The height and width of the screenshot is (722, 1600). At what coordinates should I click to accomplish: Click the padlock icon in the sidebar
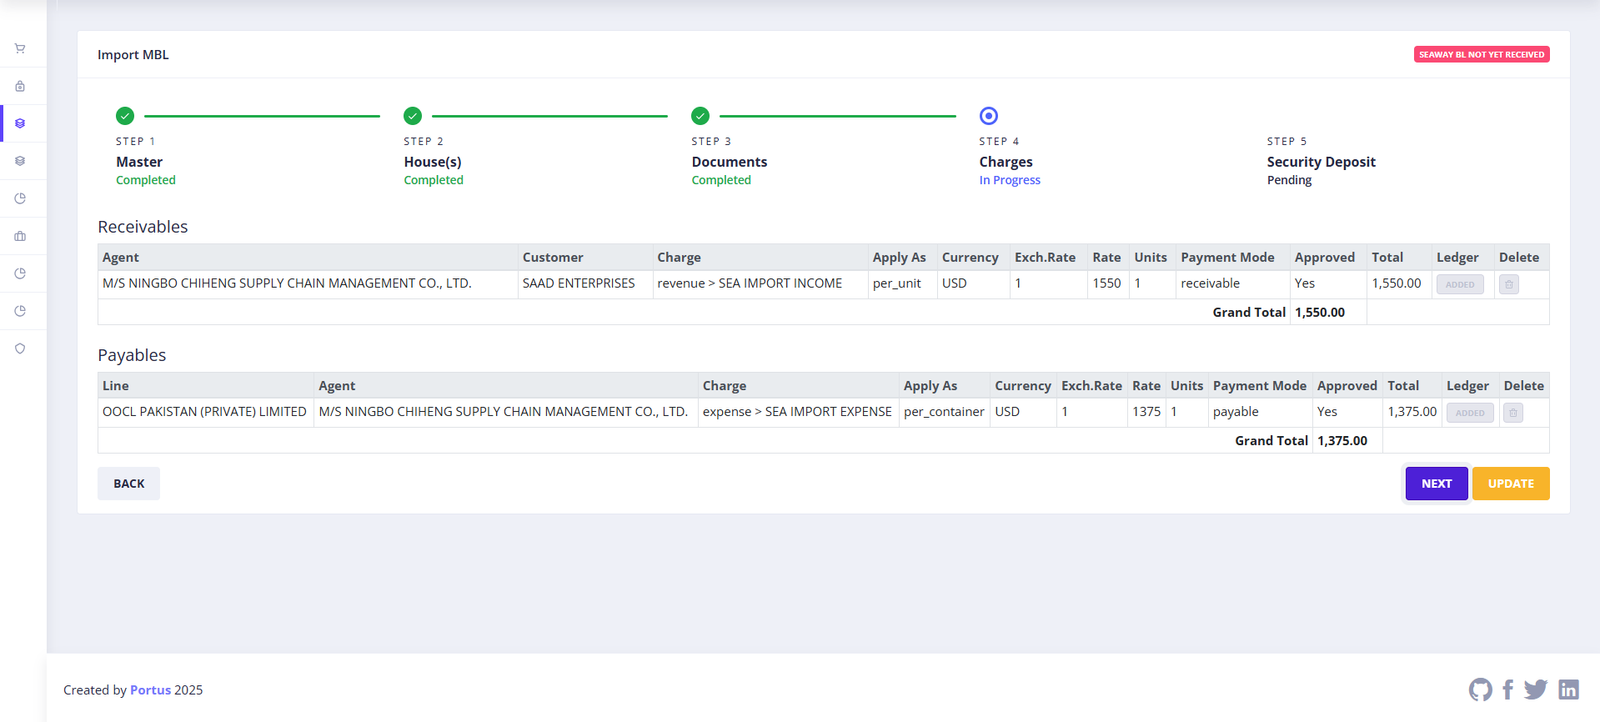click(20, 86)
